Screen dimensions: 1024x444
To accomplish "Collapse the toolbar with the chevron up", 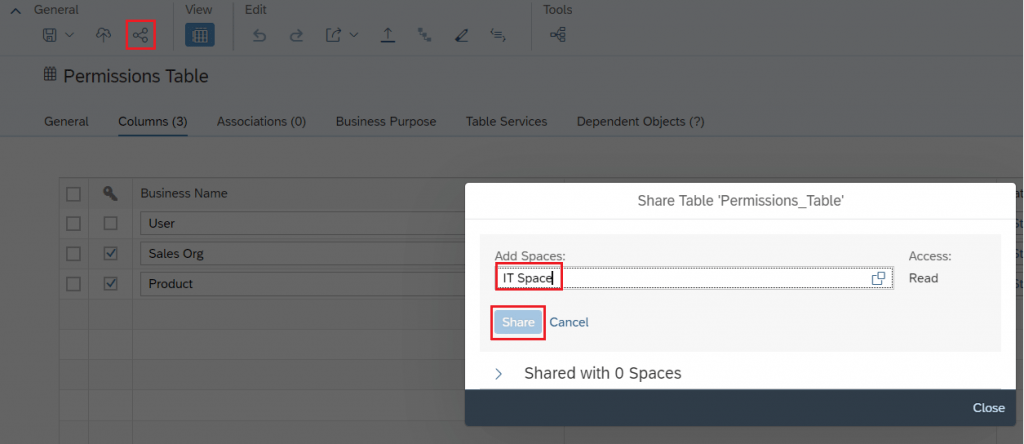I will tap(16, 11).
